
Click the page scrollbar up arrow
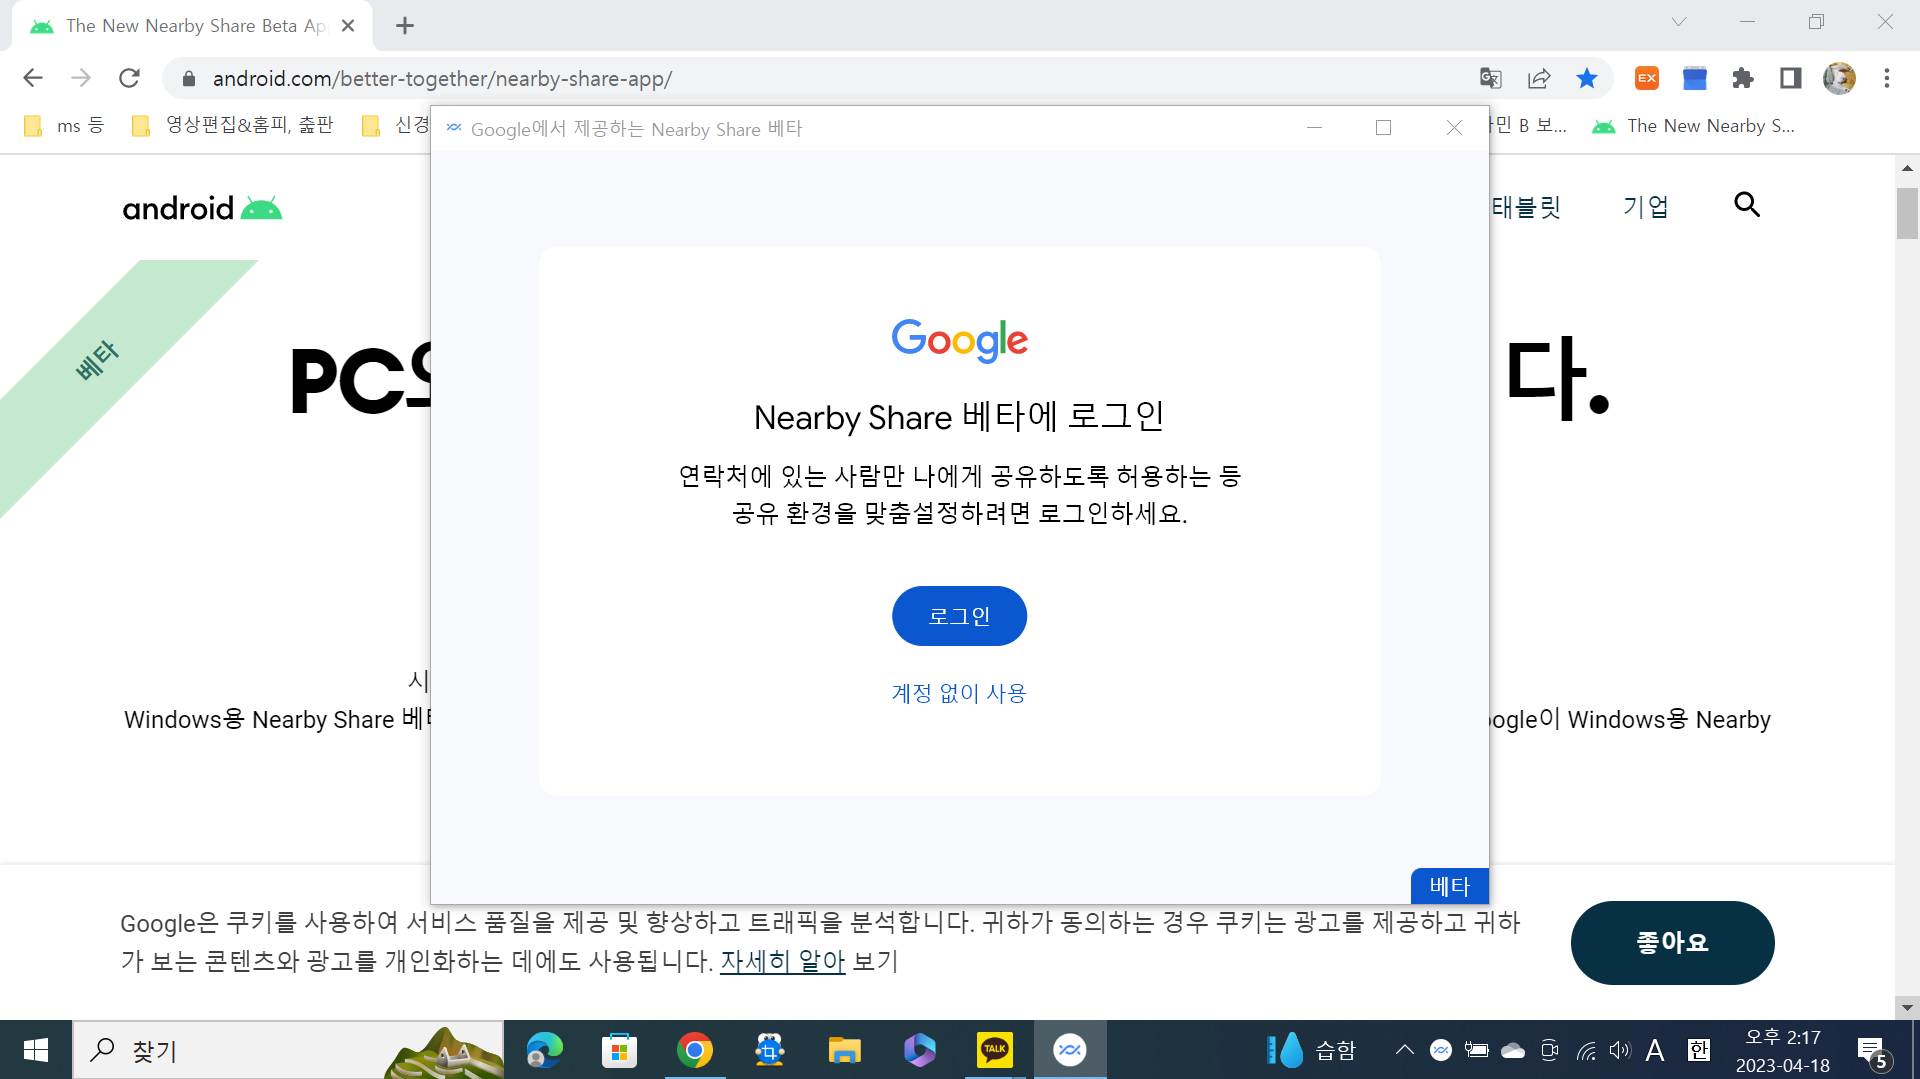[1907, 168]
